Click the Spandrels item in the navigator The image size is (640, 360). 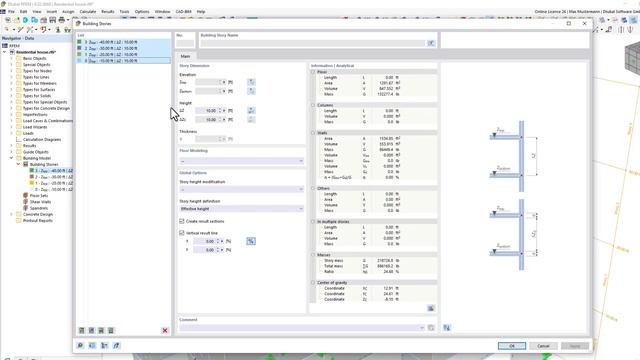(x=39, y=208)
